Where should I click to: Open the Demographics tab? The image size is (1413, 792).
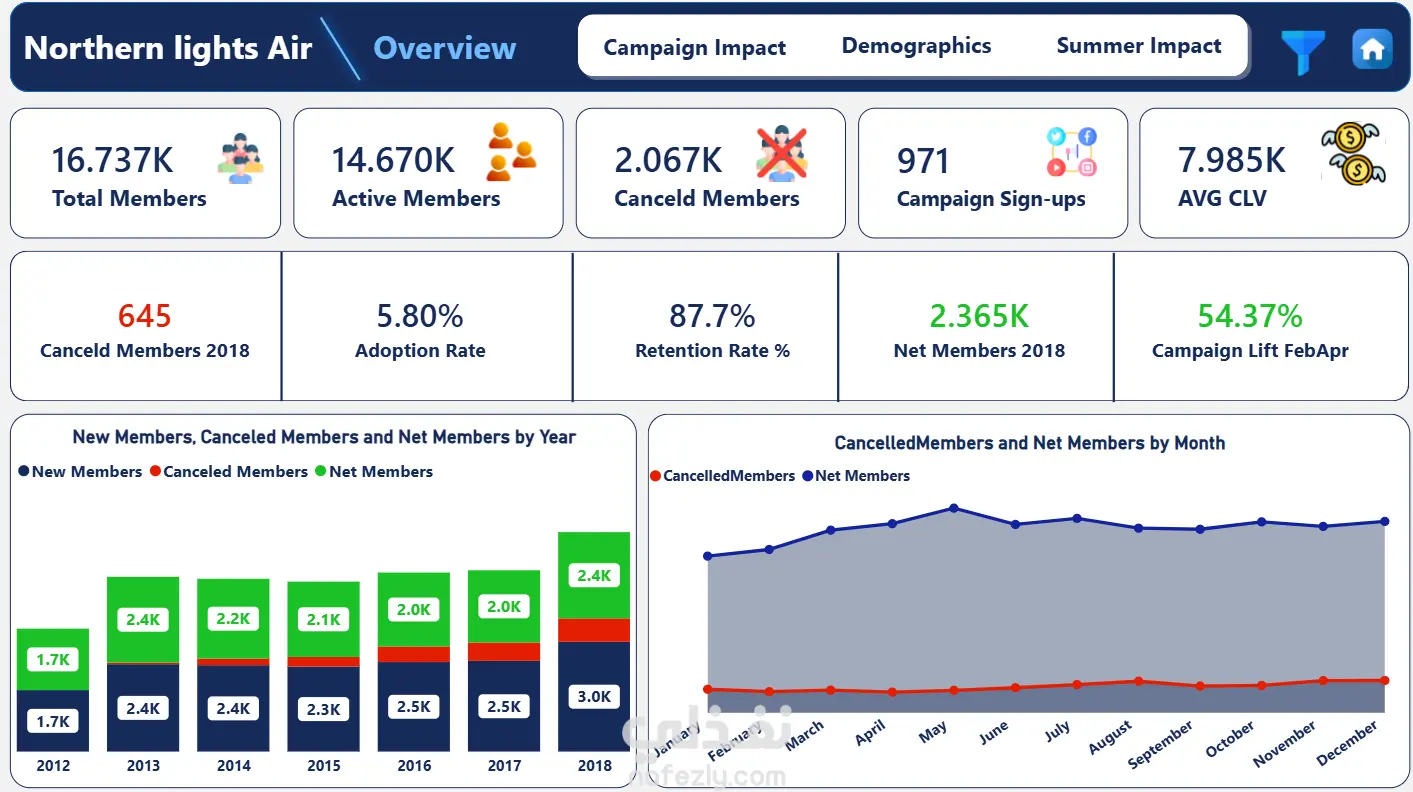tap(916, 45)
